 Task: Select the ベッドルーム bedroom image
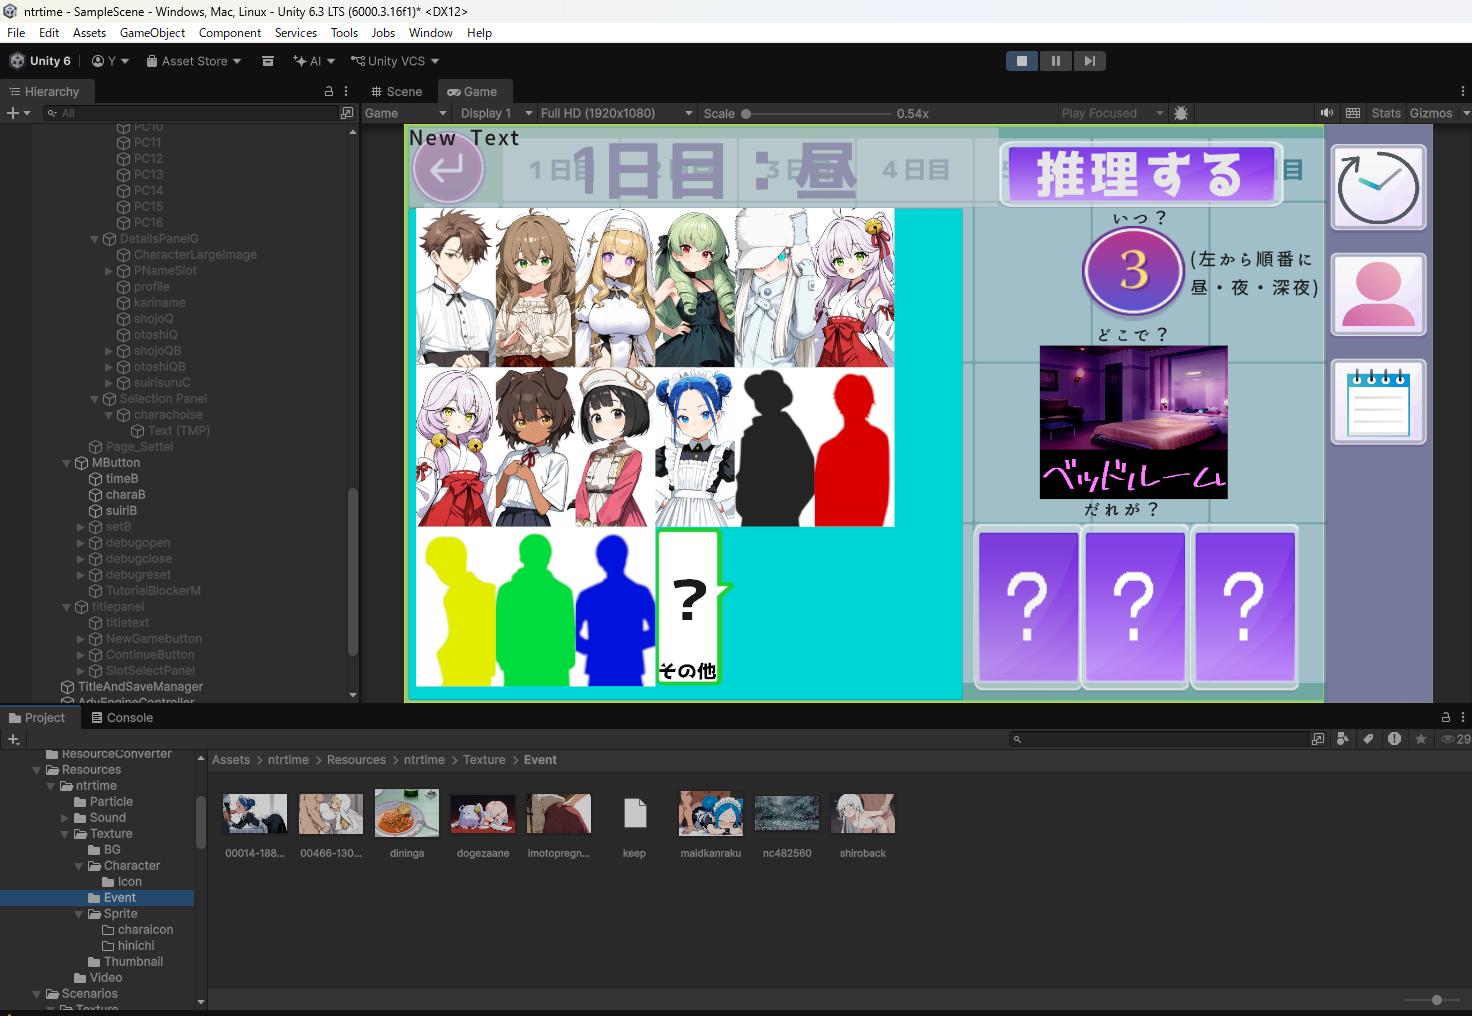(1133, 422)
